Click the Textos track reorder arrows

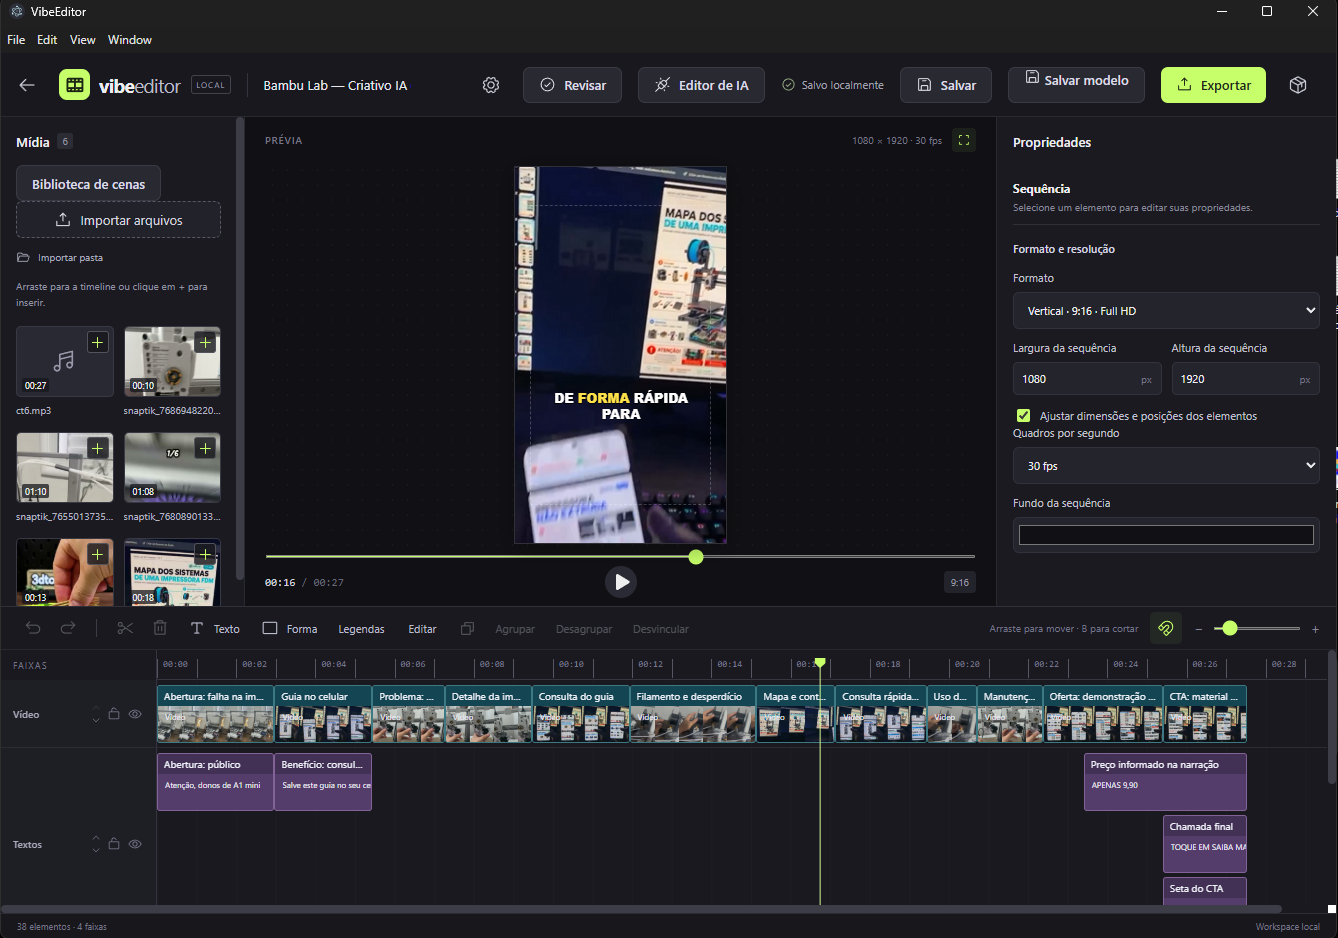point(96,844)
